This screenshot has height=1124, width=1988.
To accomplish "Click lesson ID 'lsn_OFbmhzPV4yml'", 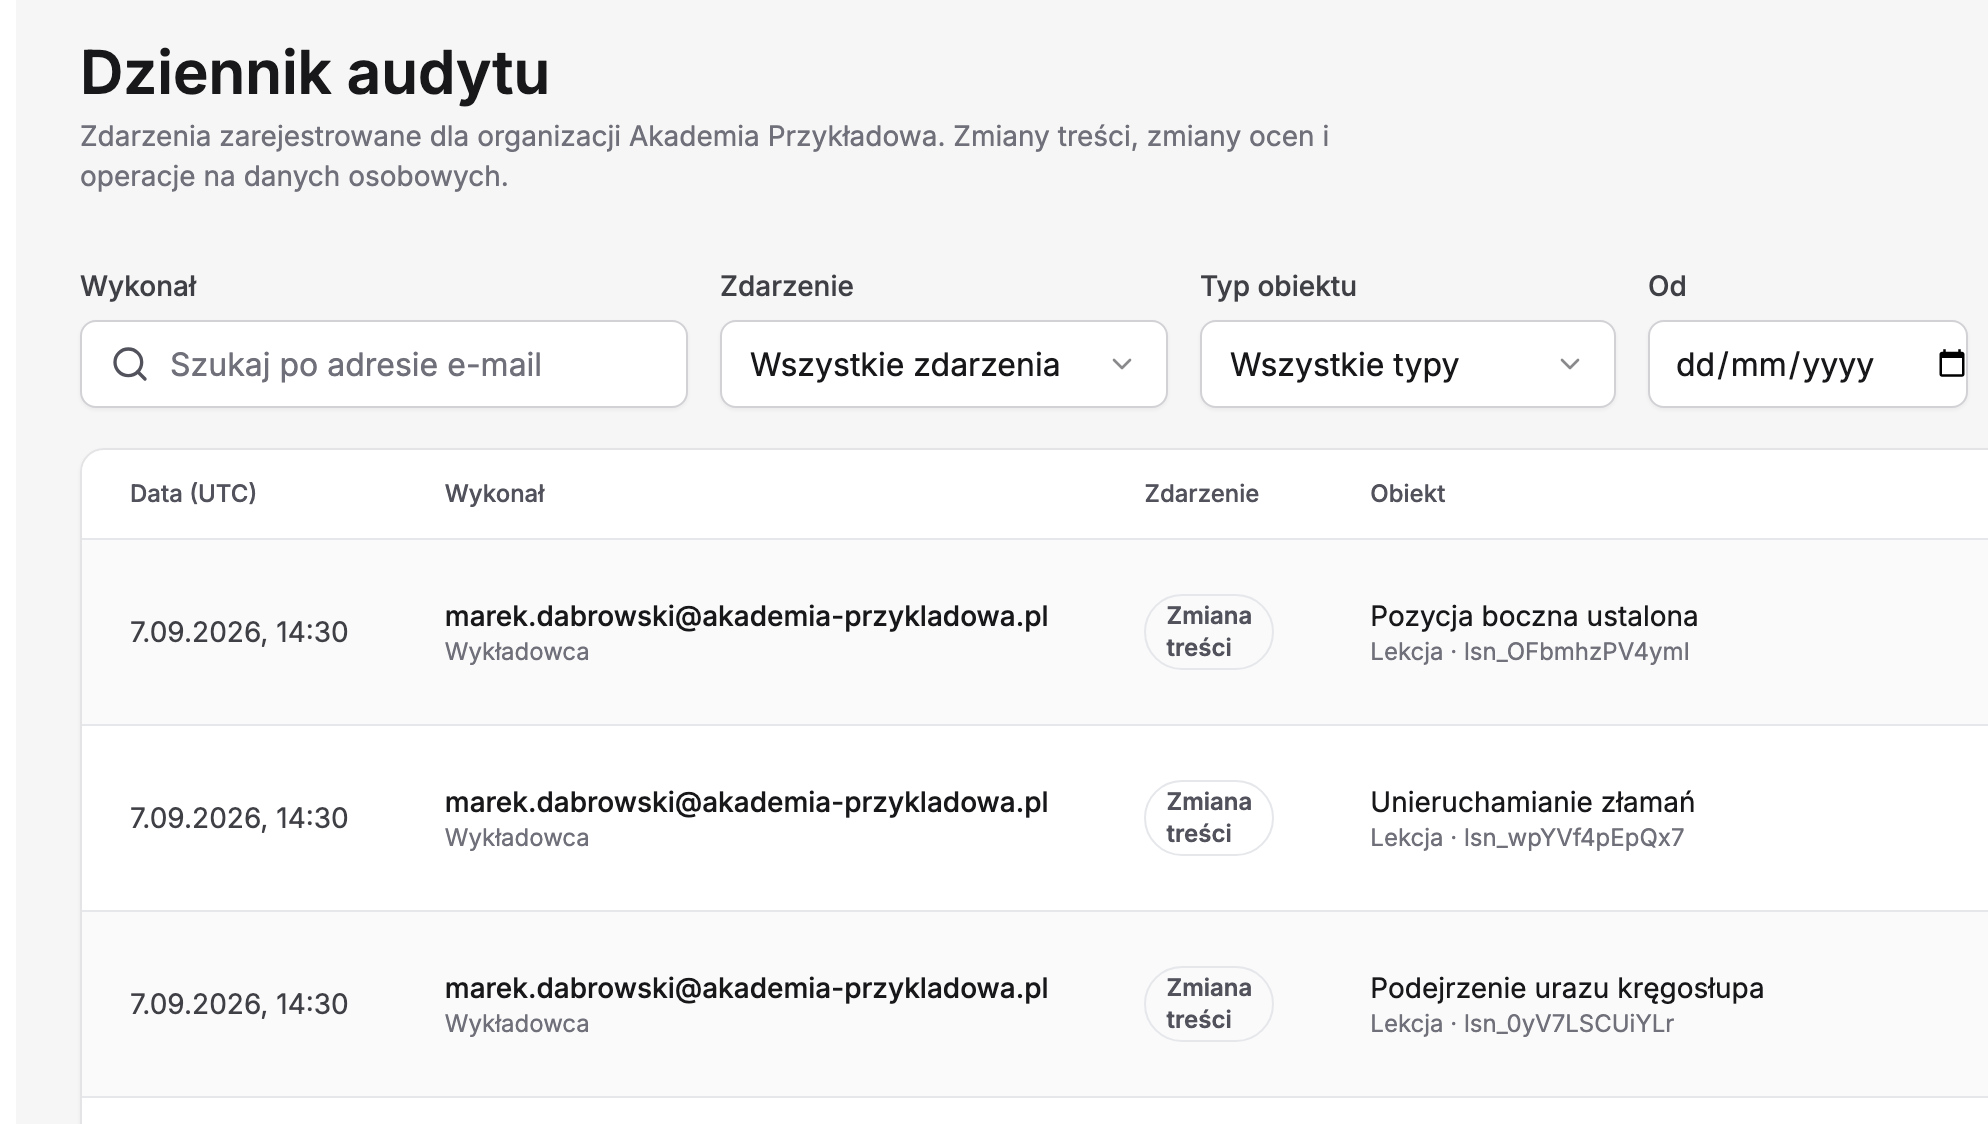I will (x=1576, y=652).
